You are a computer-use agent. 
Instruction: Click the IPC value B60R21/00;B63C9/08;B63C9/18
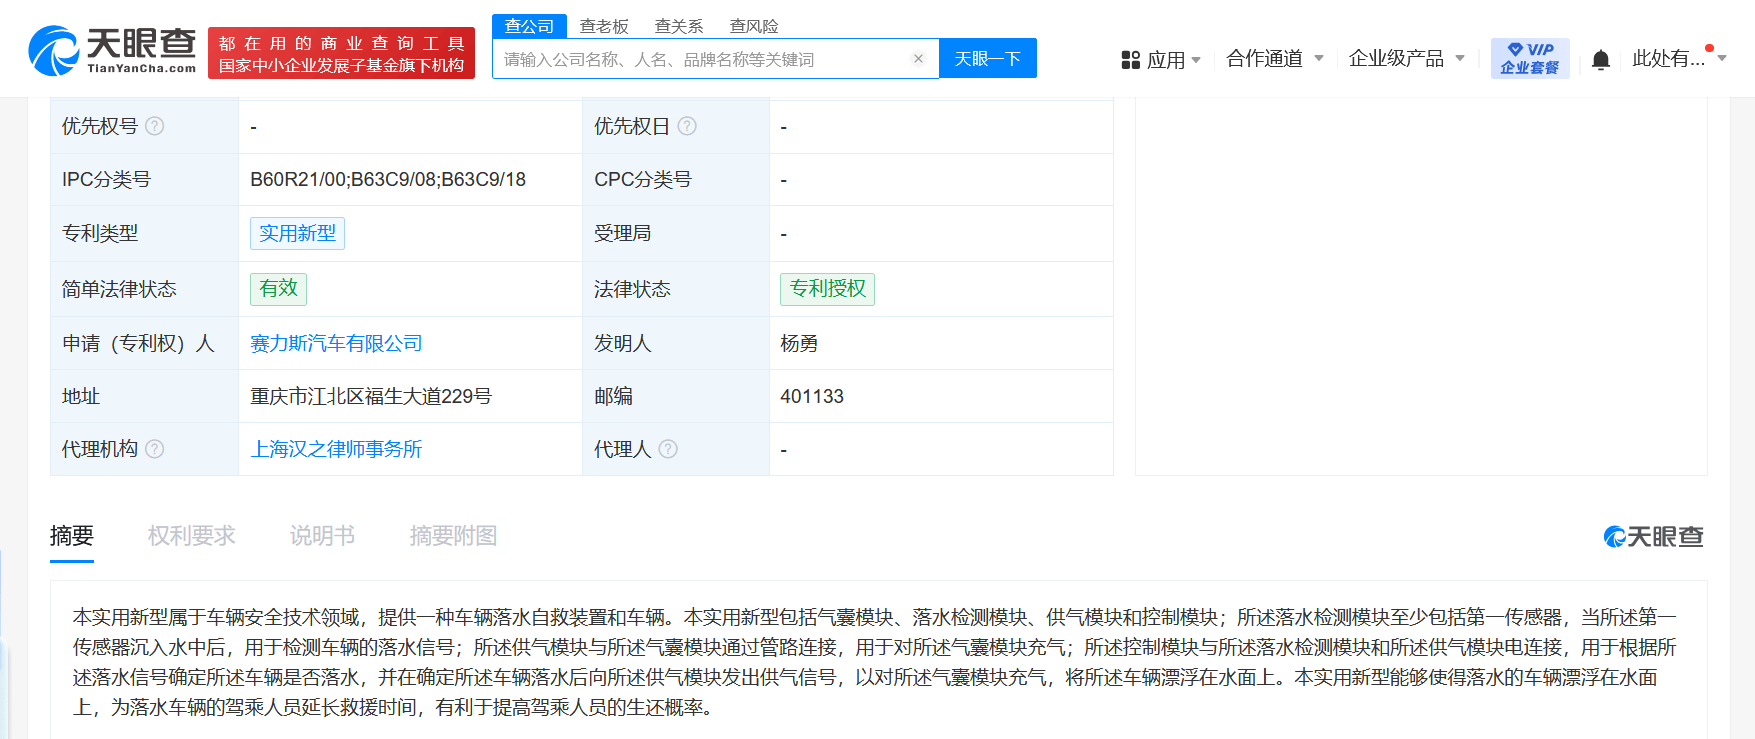(x=388, y=180)
